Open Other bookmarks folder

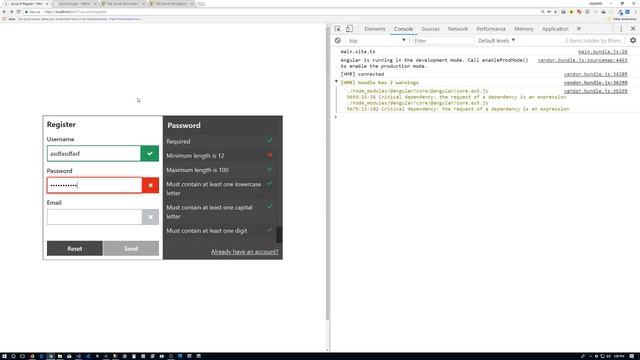[x=622, y=19]
